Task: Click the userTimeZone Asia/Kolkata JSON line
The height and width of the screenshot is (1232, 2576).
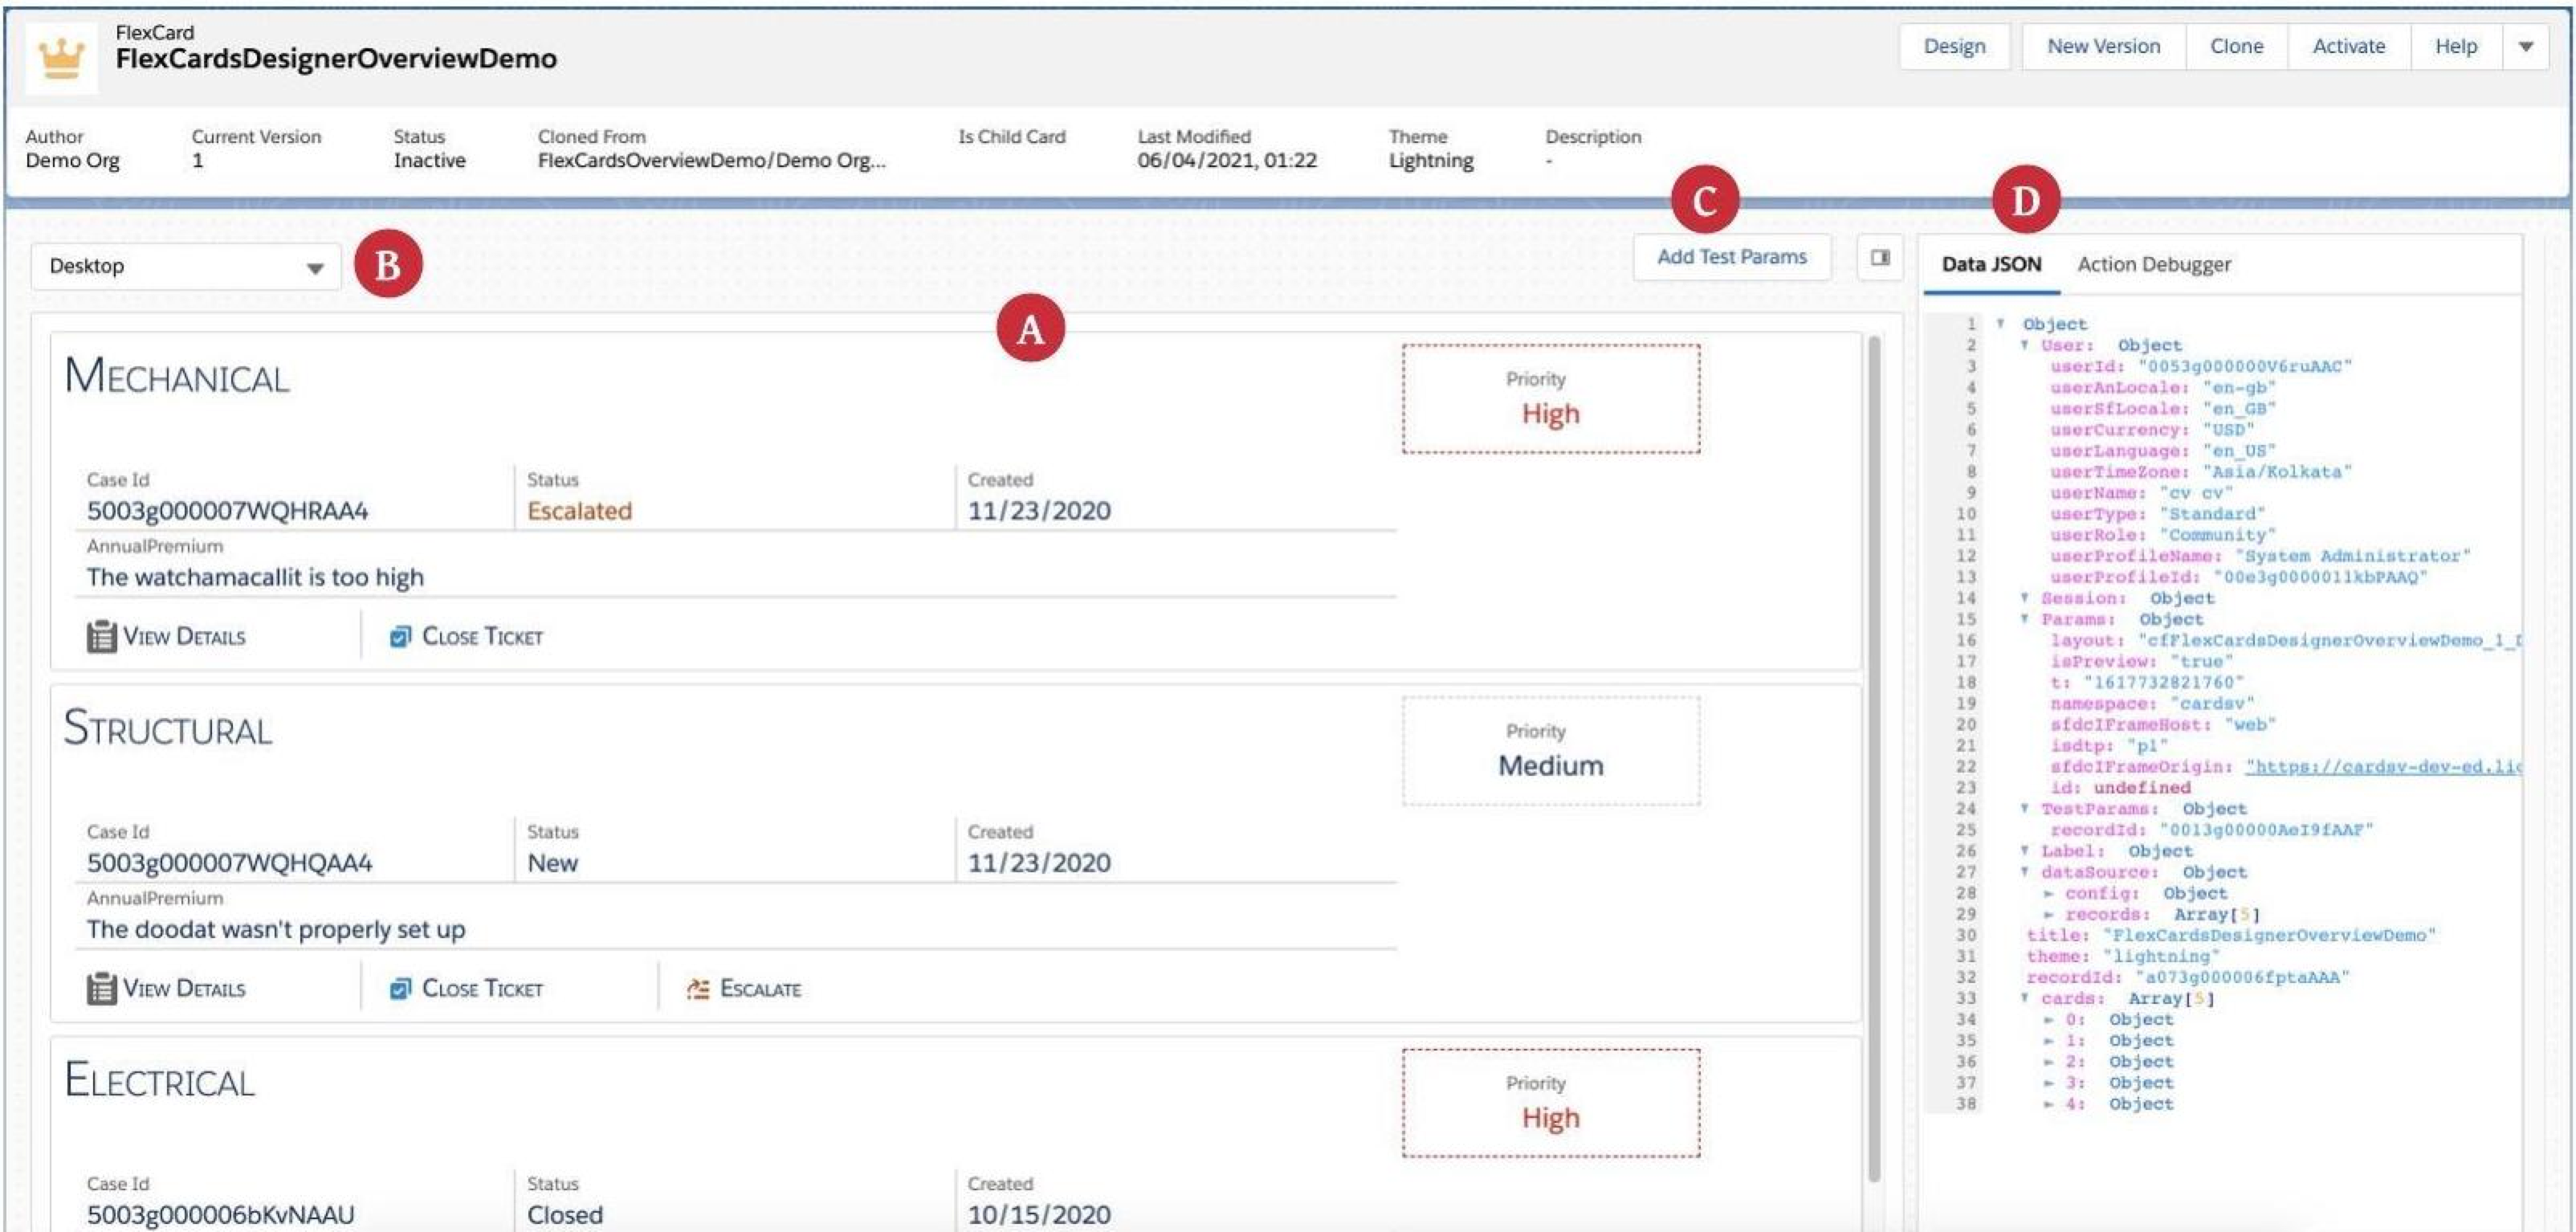Action: (x=2200, y=471)
